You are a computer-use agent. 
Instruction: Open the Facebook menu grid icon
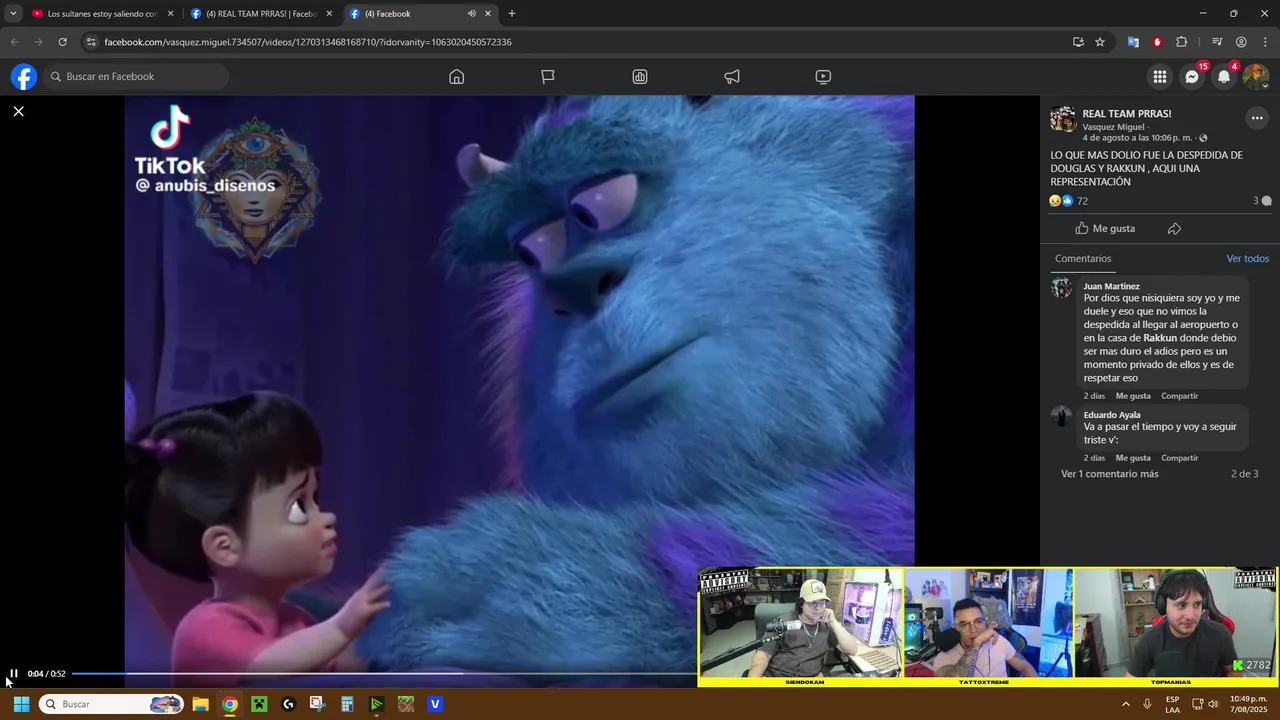(1160, 77)
